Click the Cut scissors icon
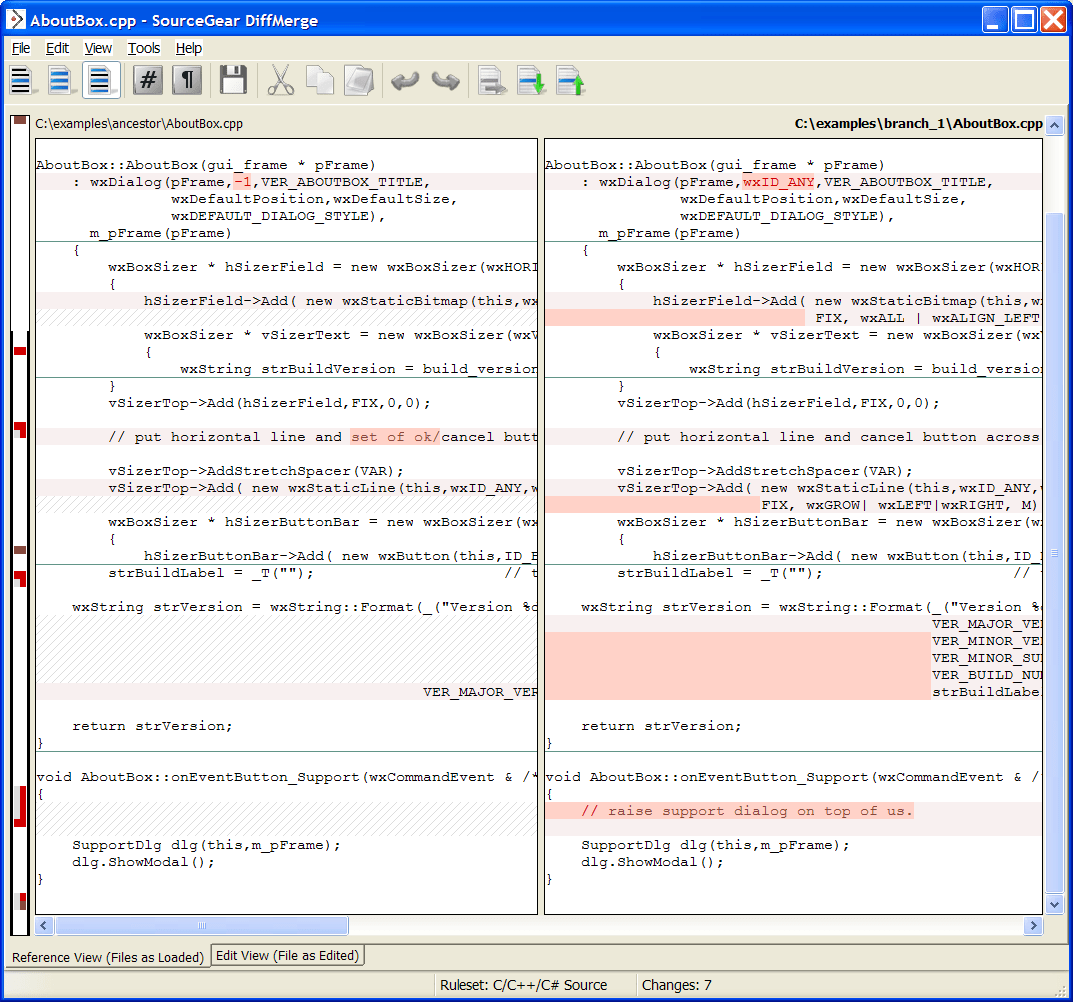 tap(280, 80)
